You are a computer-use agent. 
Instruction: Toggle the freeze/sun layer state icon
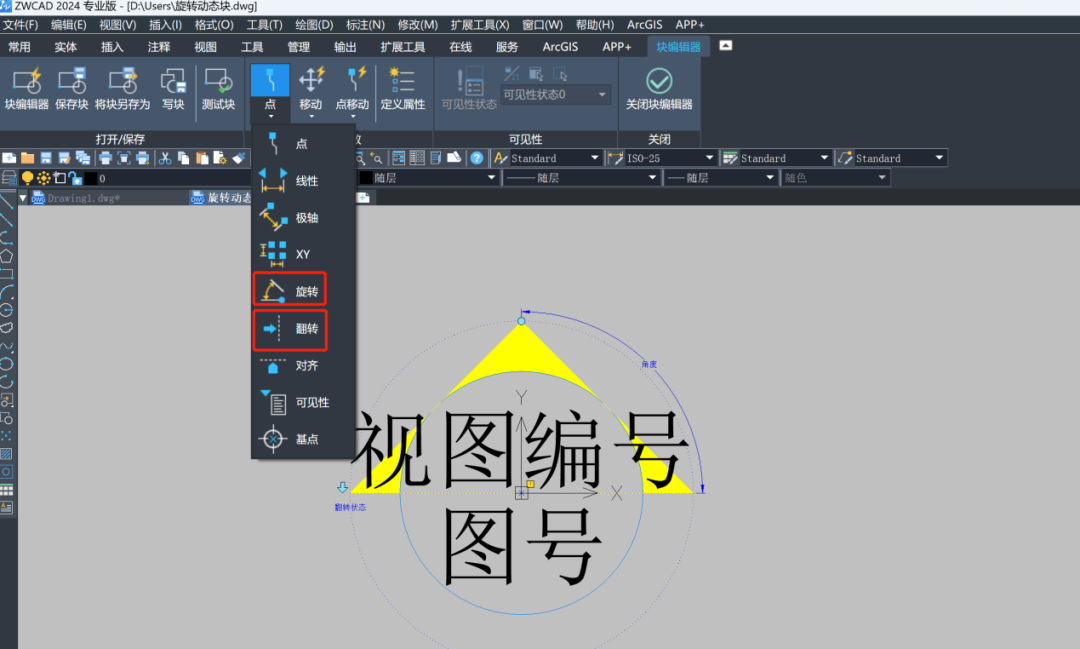tap(44, 177)
